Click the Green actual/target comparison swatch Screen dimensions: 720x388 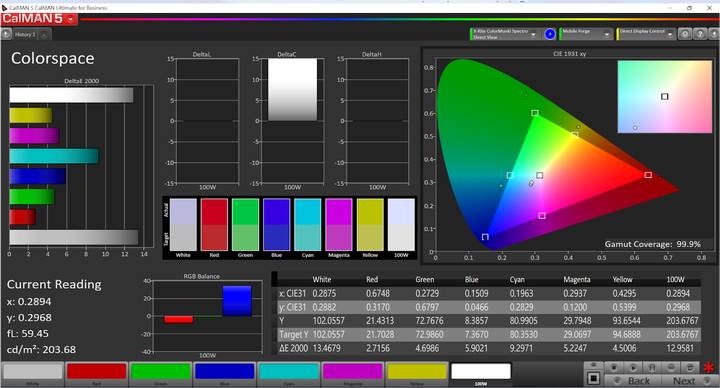[x=245, y=225]
